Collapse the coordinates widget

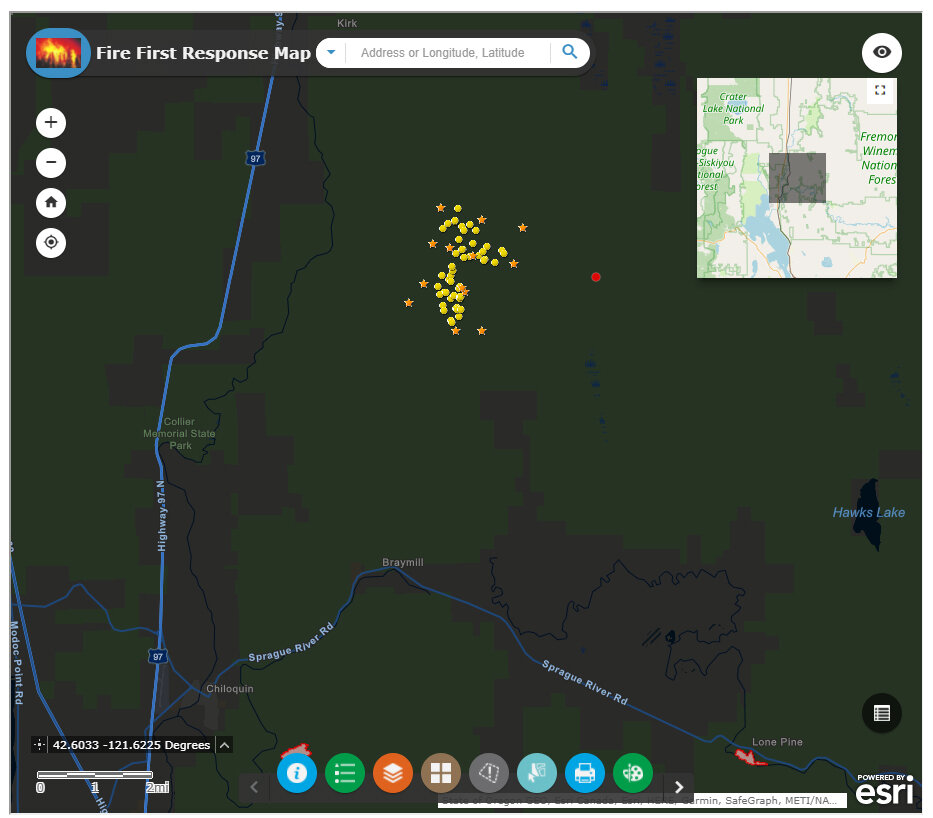point(224,745)
